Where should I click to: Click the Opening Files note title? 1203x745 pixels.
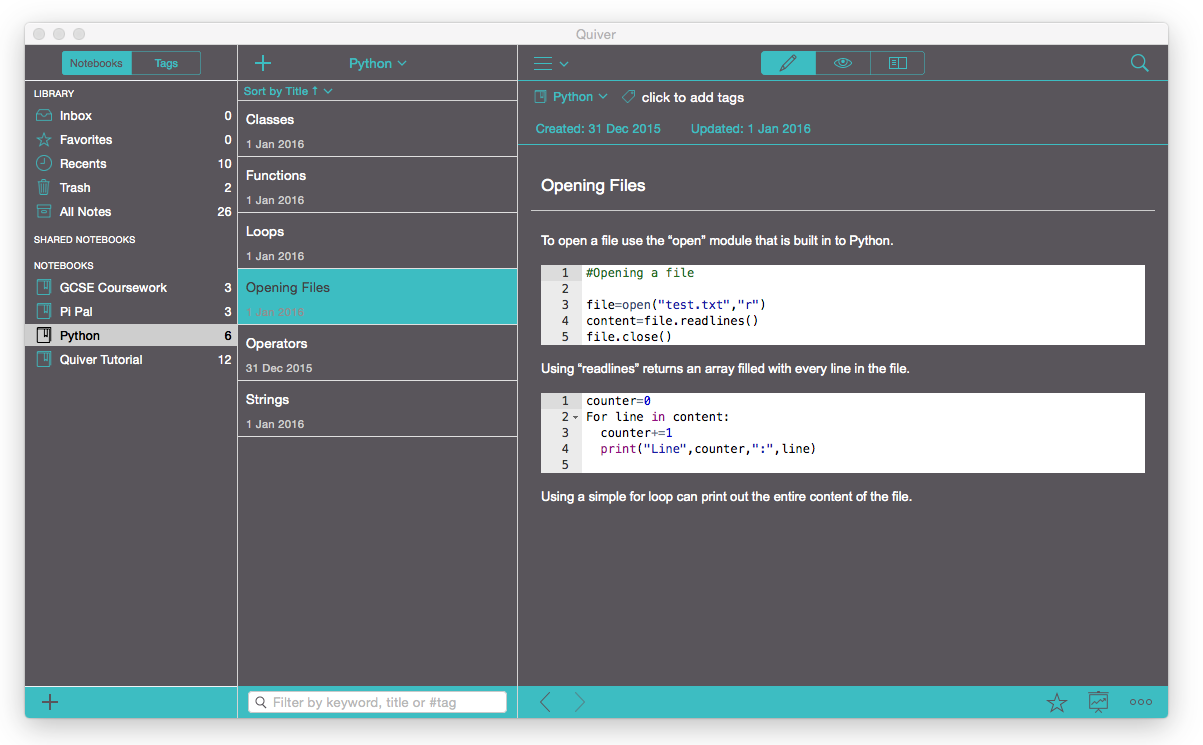[x=593, y=185]
